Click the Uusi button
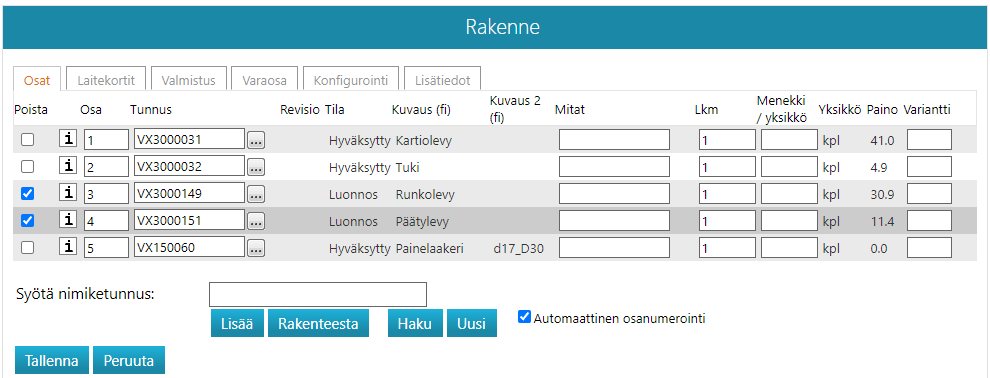Image resolution: width=990 pixels, height=378 pixels. (x=472, y=324)
